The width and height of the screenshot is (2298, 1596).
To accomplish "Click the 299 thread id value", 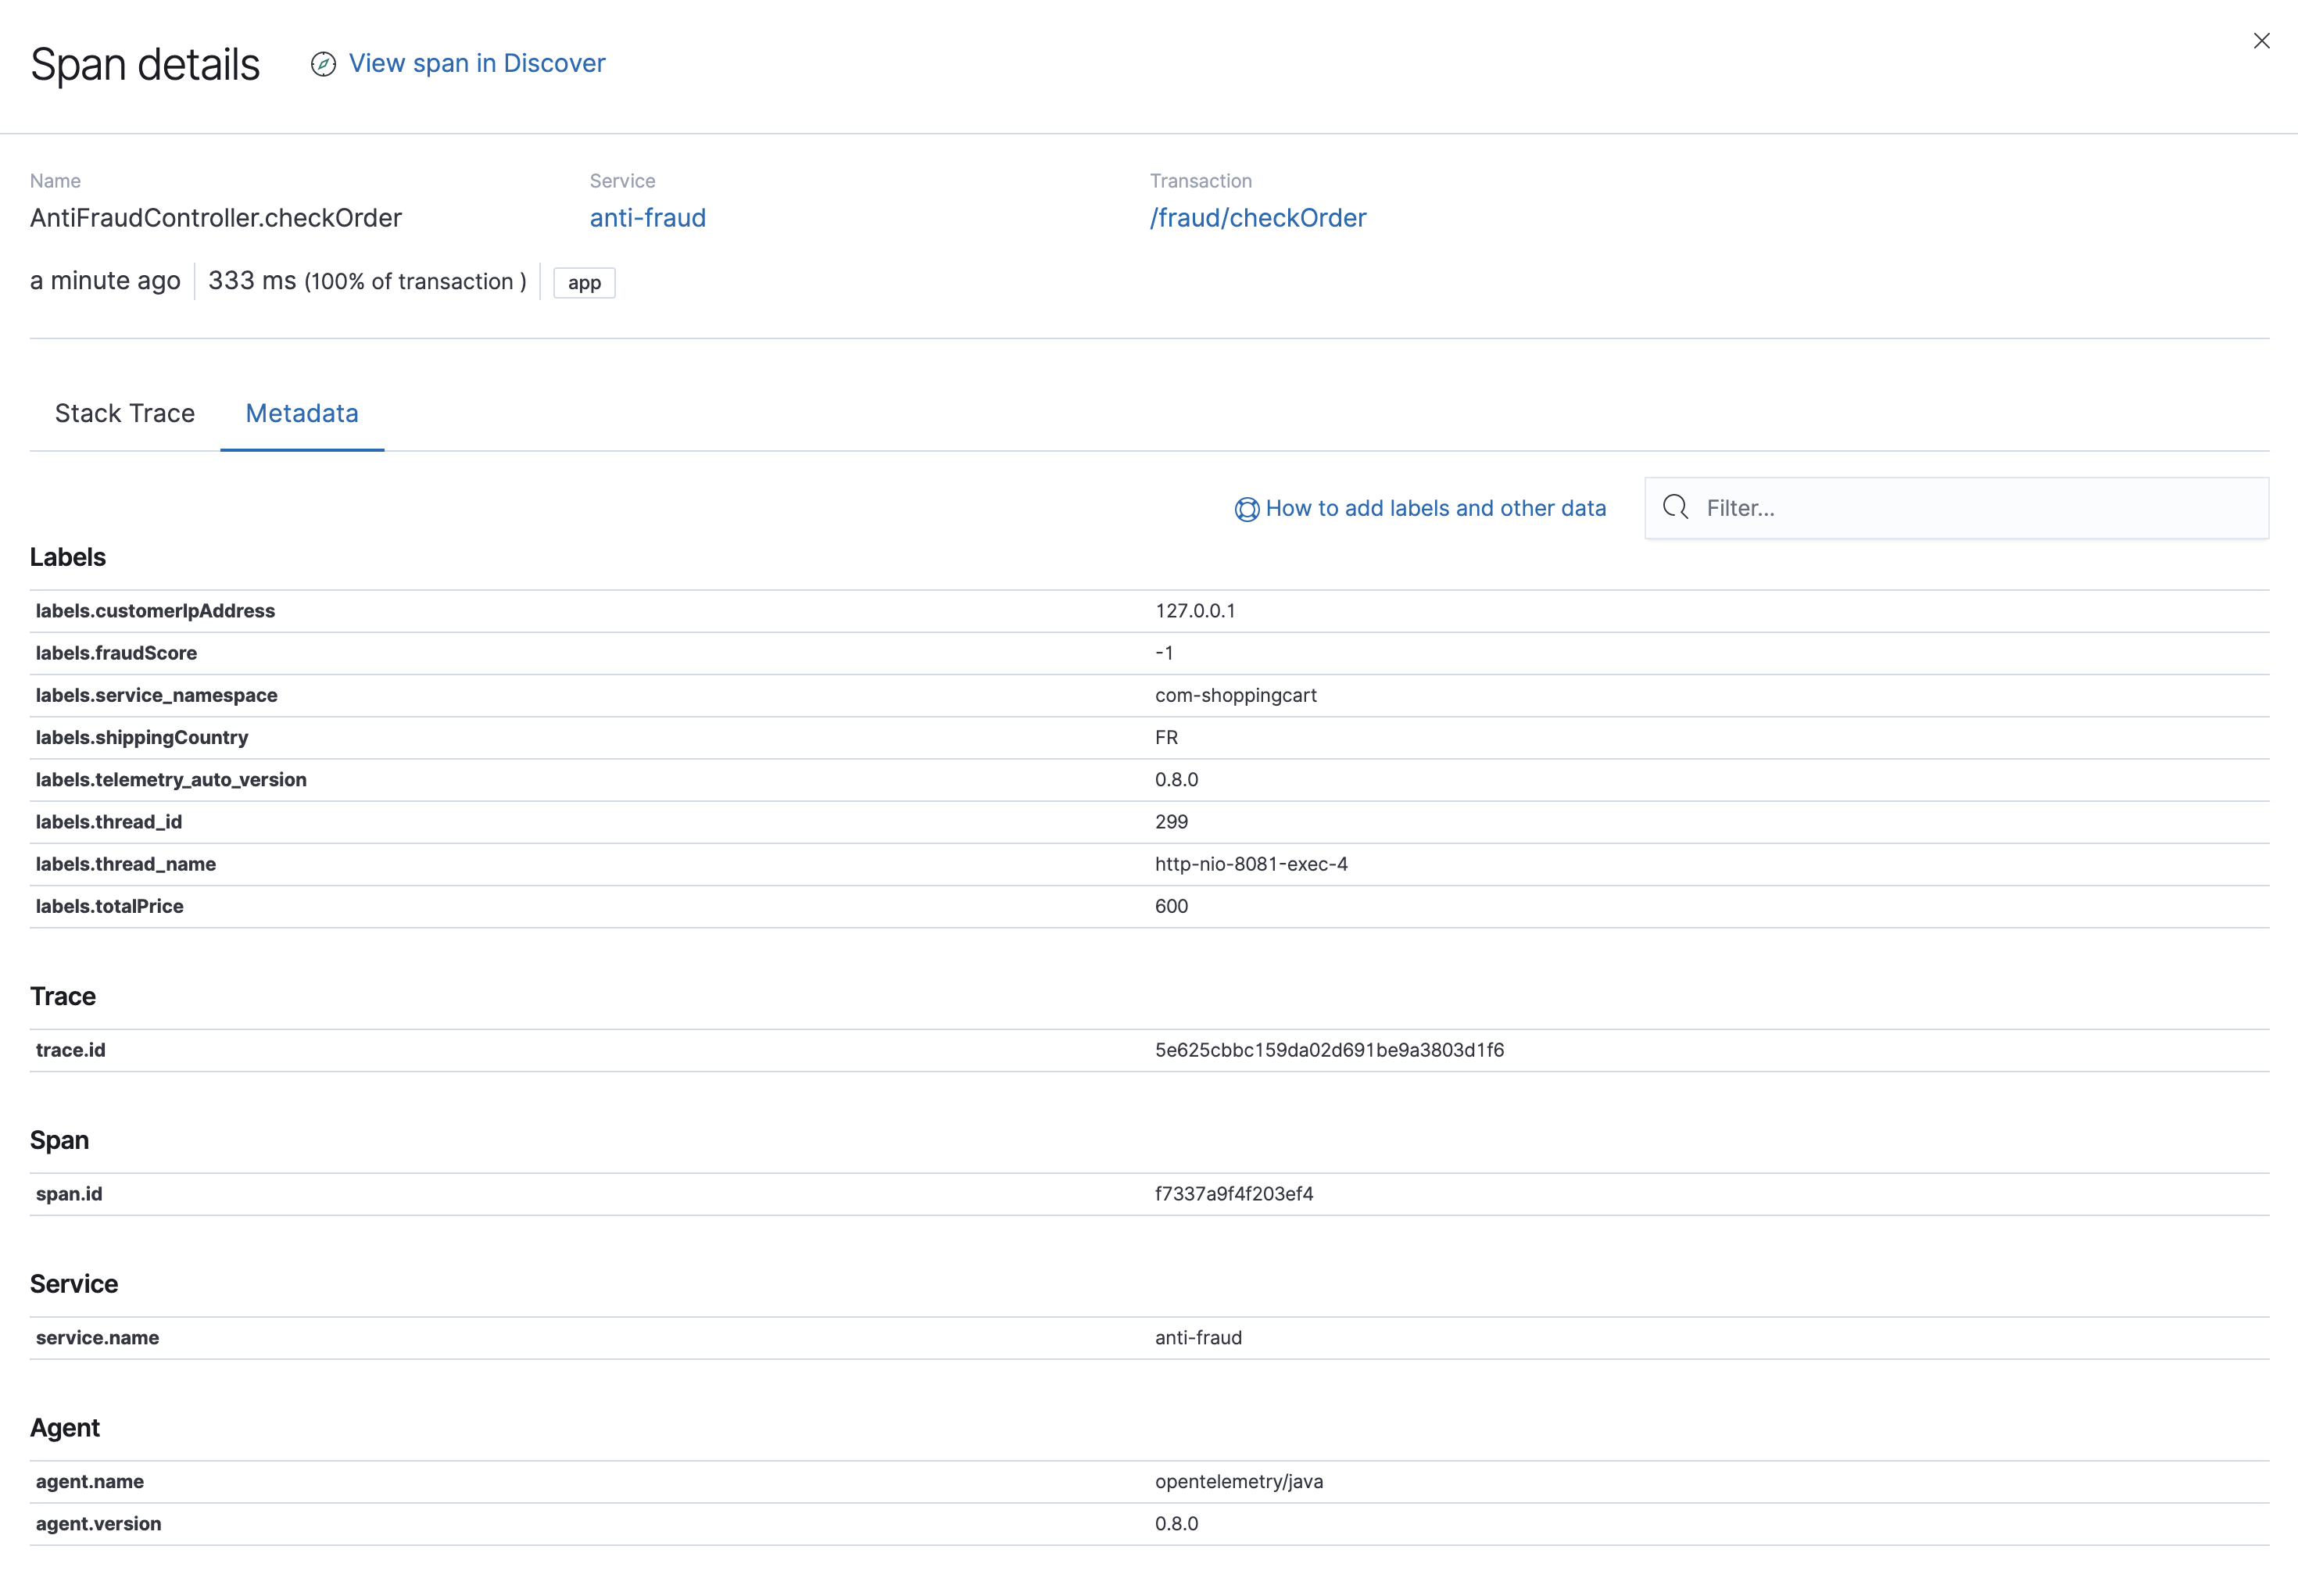I will pyautogui.click(x=1172, y=822).
